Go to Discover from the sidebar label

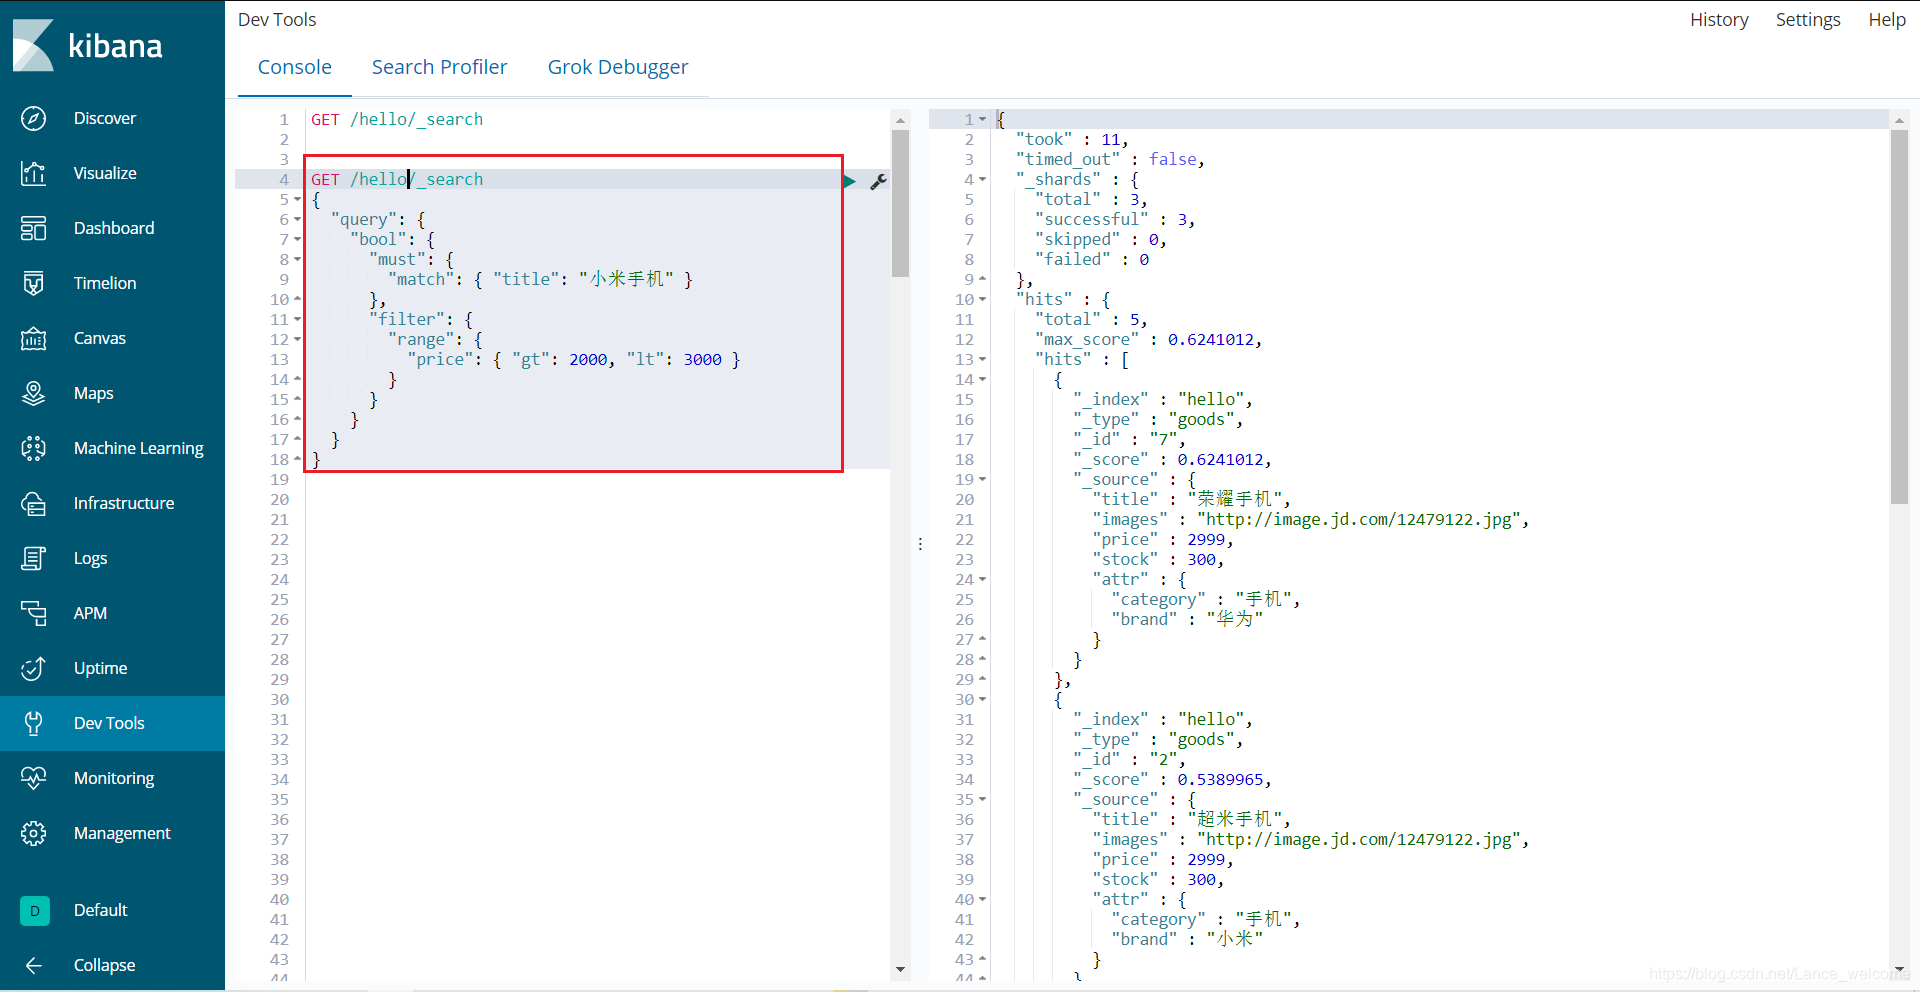pos(105,118)
